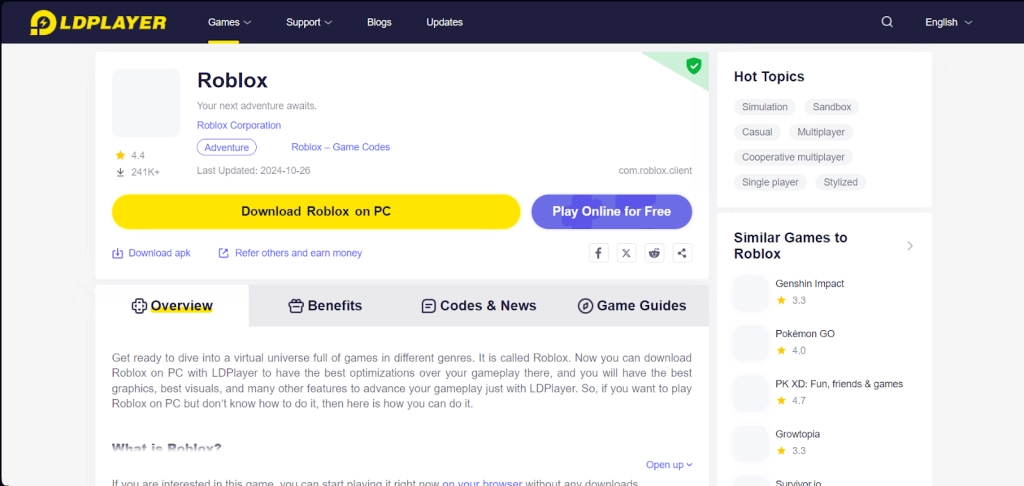This screenshot has height=486, width=1024.
Task: Expand the Support menu
Action: click(x=309, y=22)
